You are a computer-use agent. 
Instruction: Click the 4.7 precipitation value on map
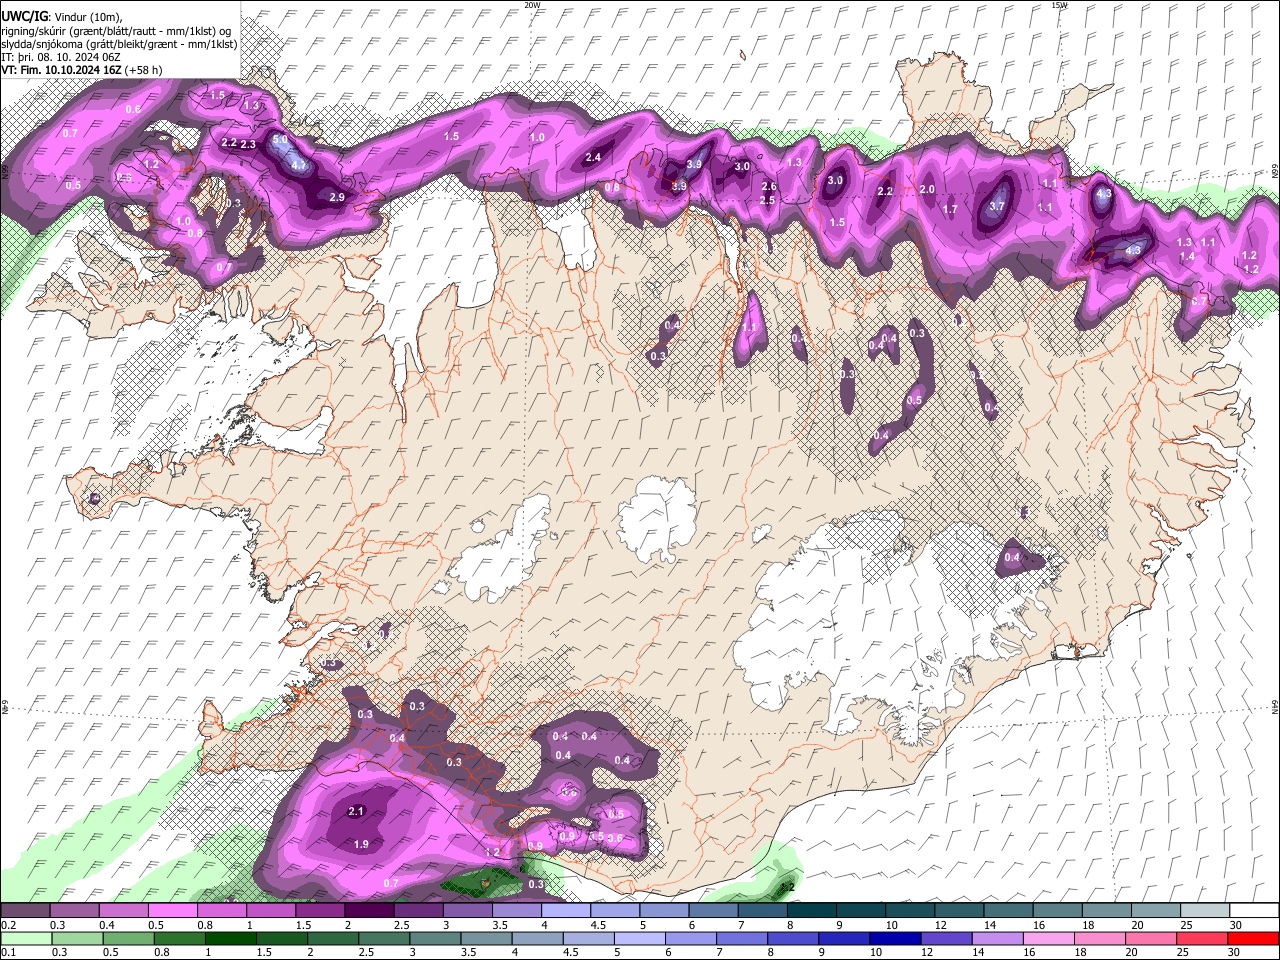point(298,165)
